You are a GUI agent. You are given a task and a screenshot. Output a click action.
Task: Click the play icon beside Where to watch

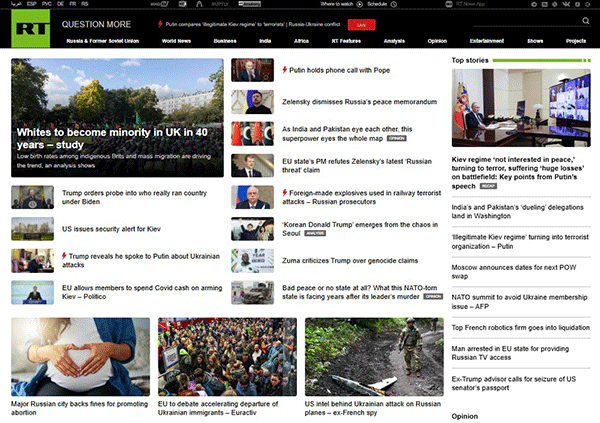click(x=359, y=4)
